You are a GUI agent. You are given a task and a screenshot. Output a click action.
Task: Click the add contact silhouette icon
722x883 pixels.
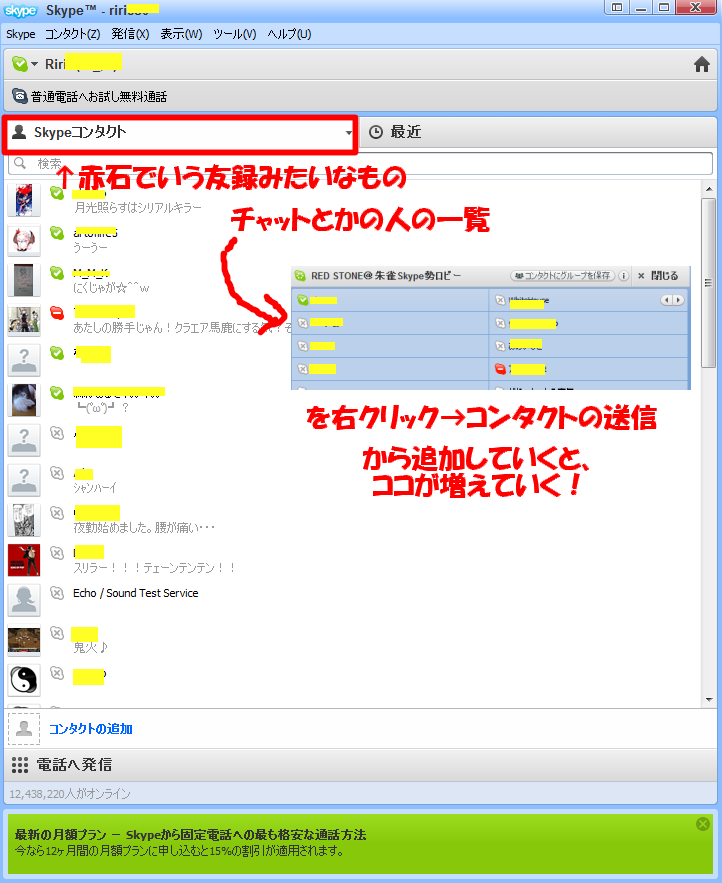(24, 729)
